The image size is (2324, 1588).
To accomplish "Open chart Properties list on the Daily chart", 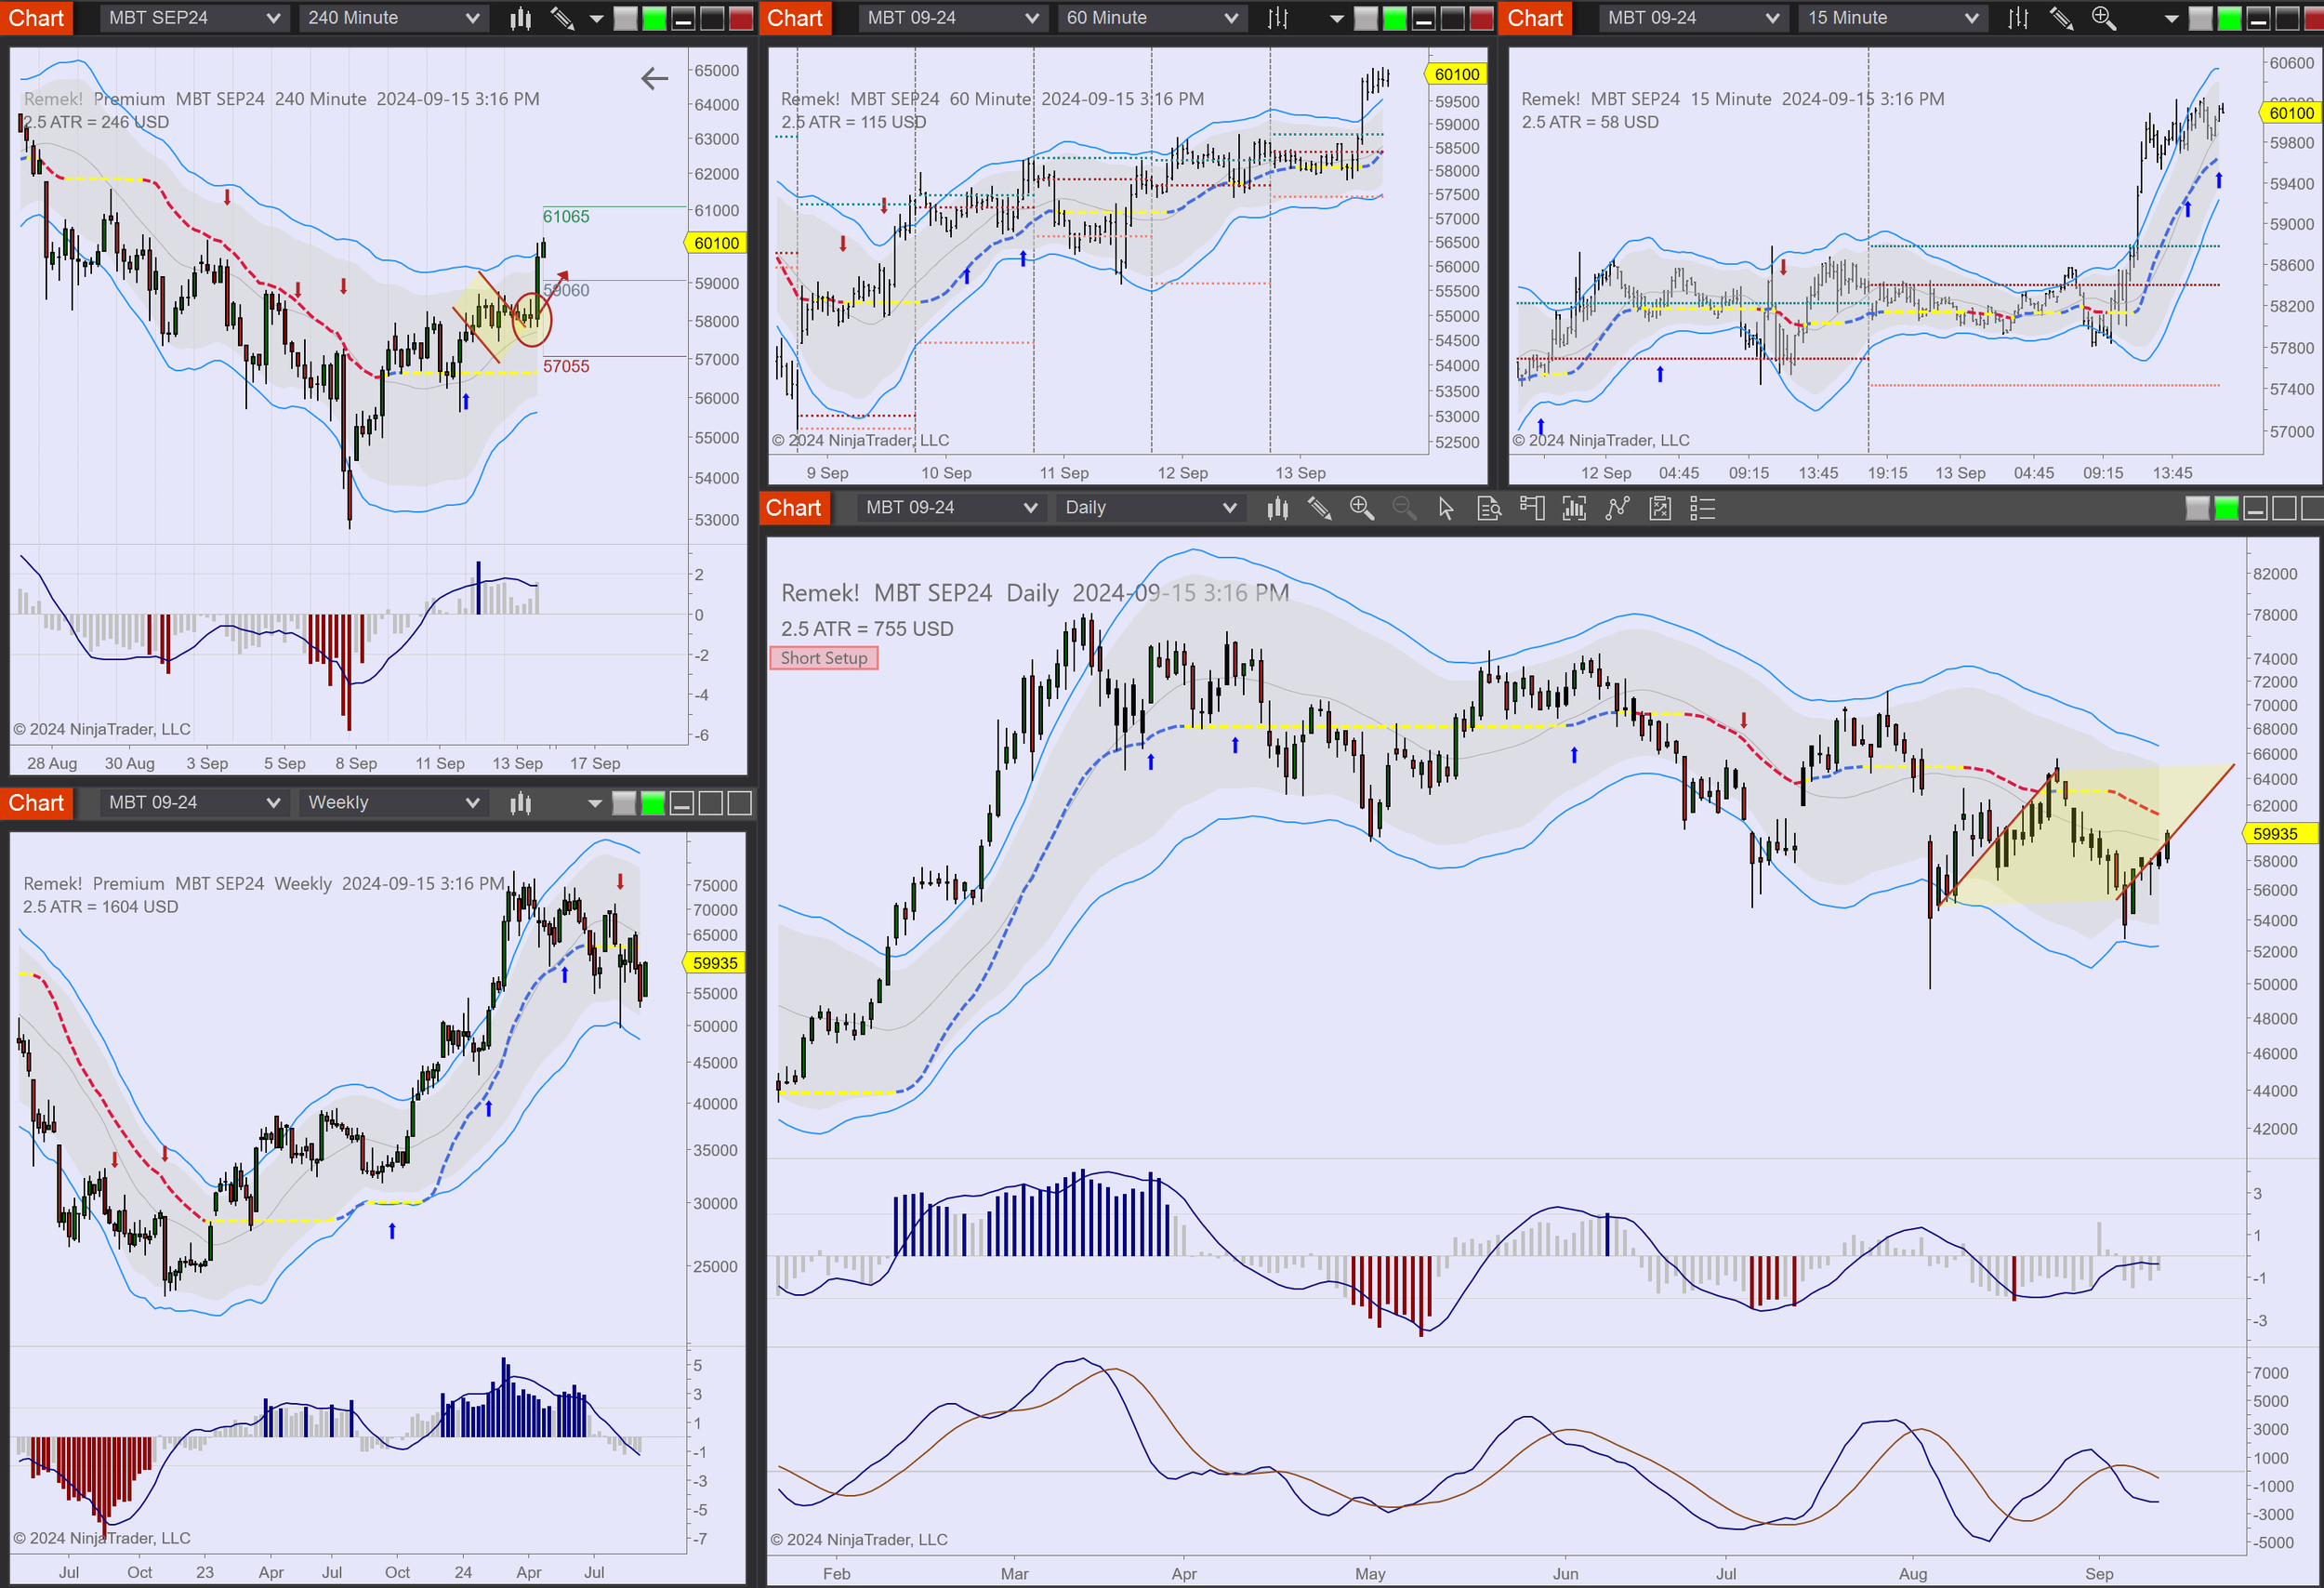I will (1701, 509).
